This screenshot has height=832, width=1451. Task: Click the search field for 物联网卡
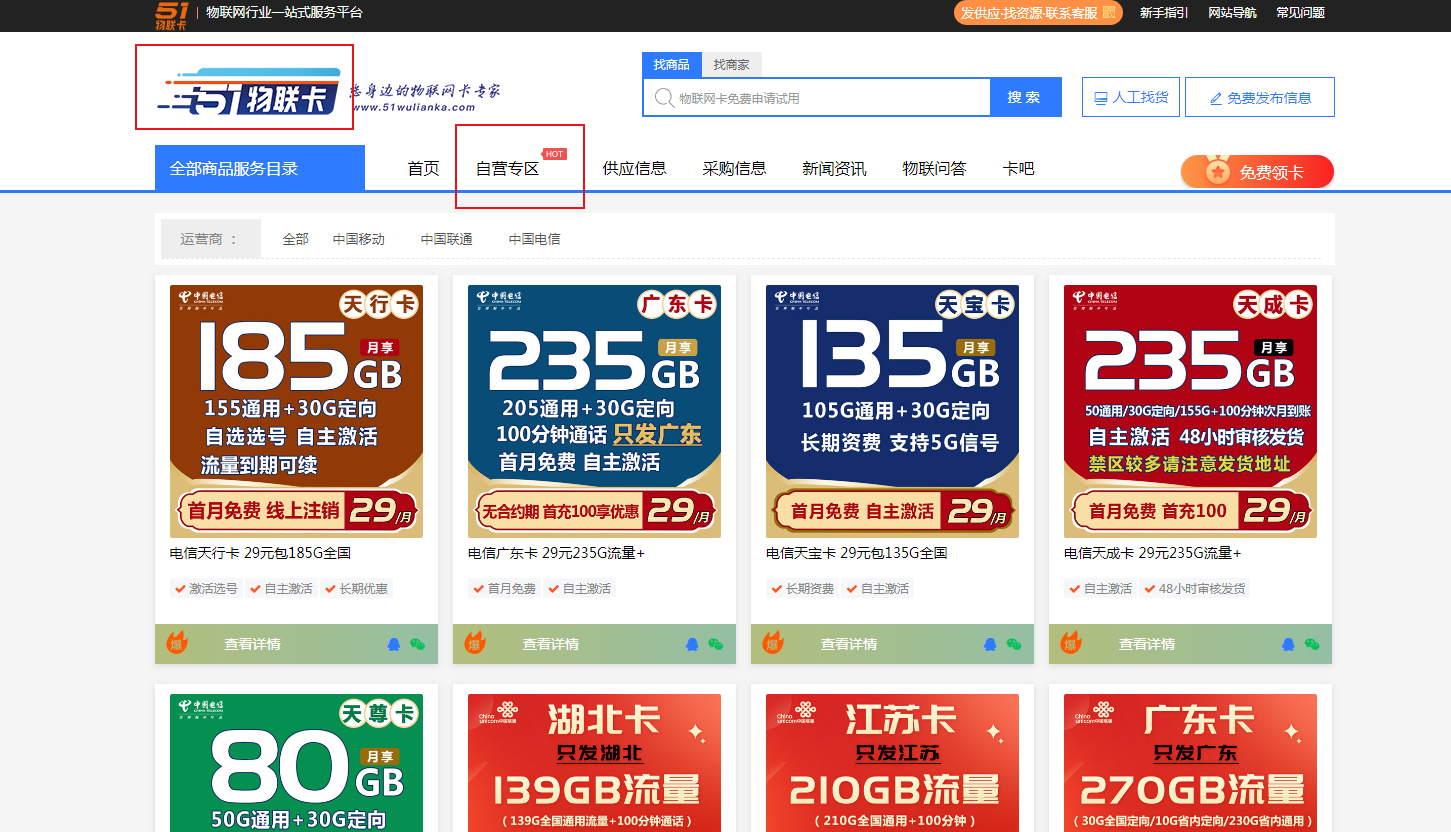click(x=817, y=98)
